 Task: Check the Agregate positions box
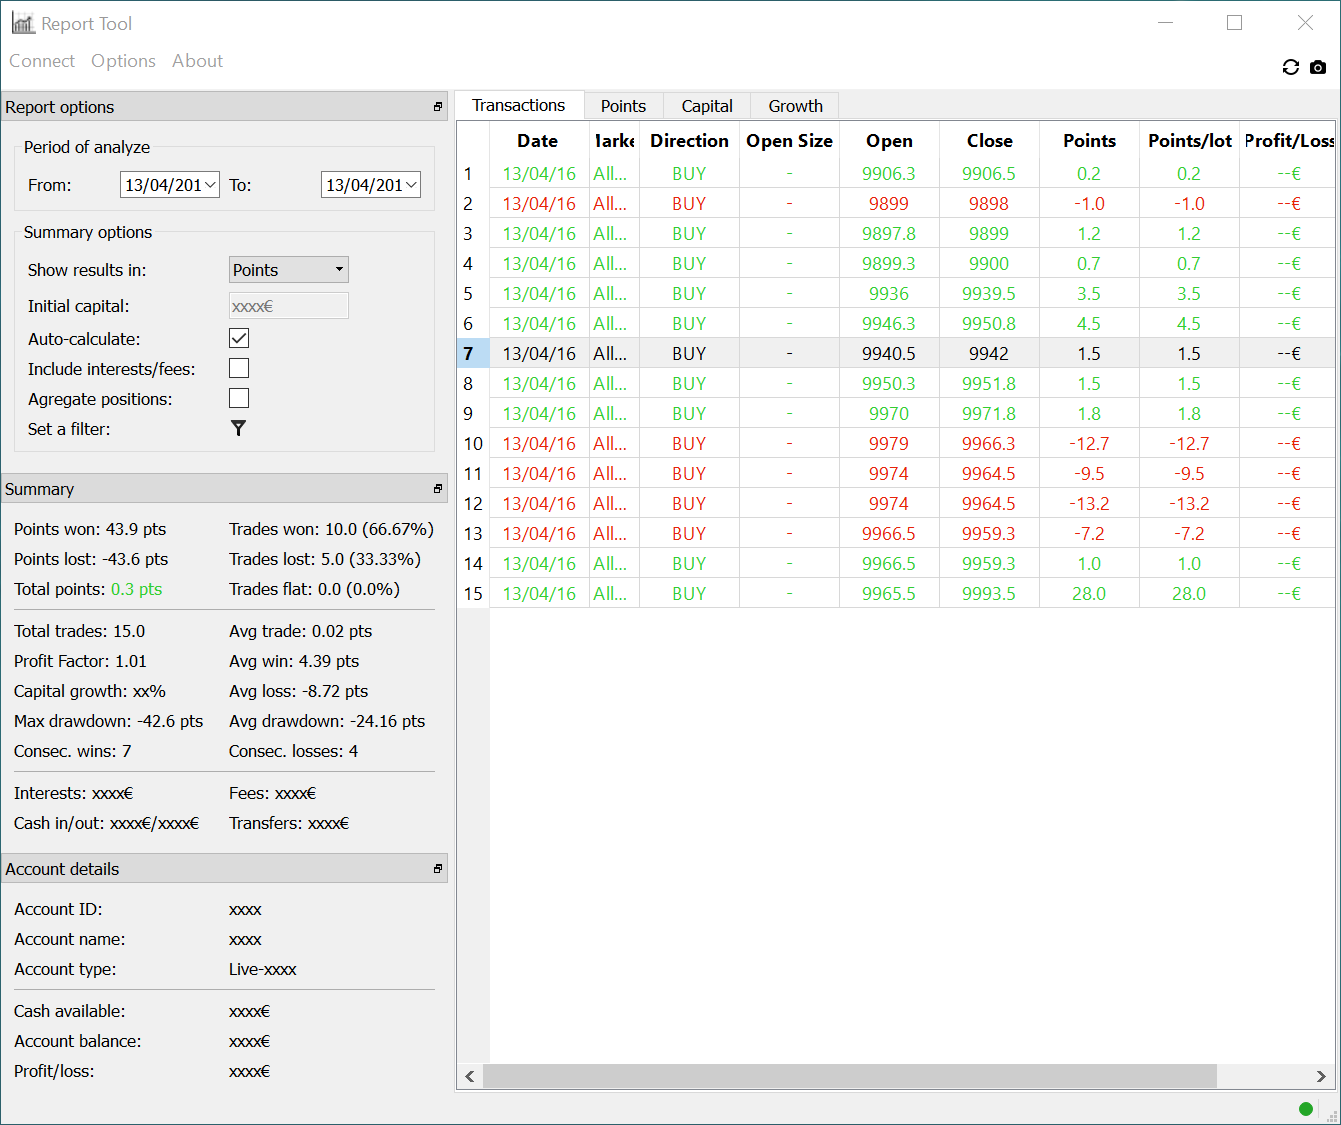239,398
